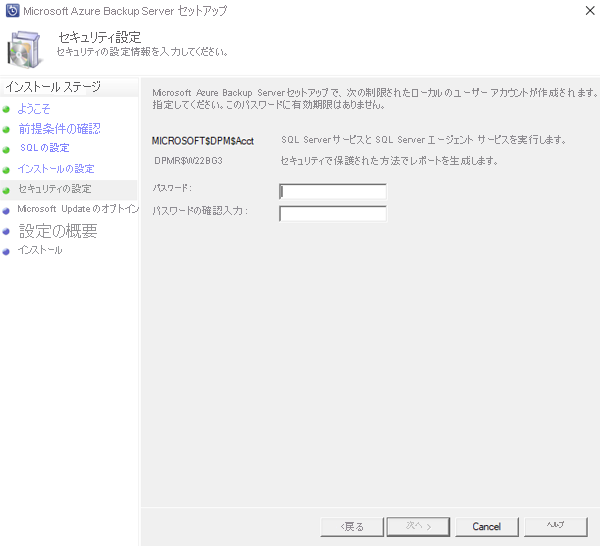
Task: Click the セキュリティ設定 page heading
Action: click(x=99, y=37)
